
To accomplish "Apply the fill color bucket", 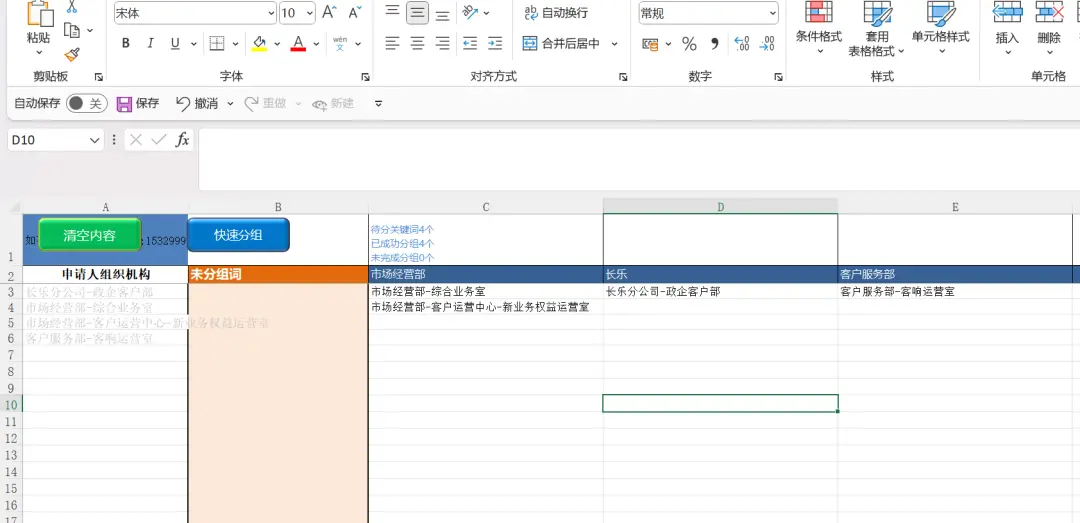I will tap(260, 43).
